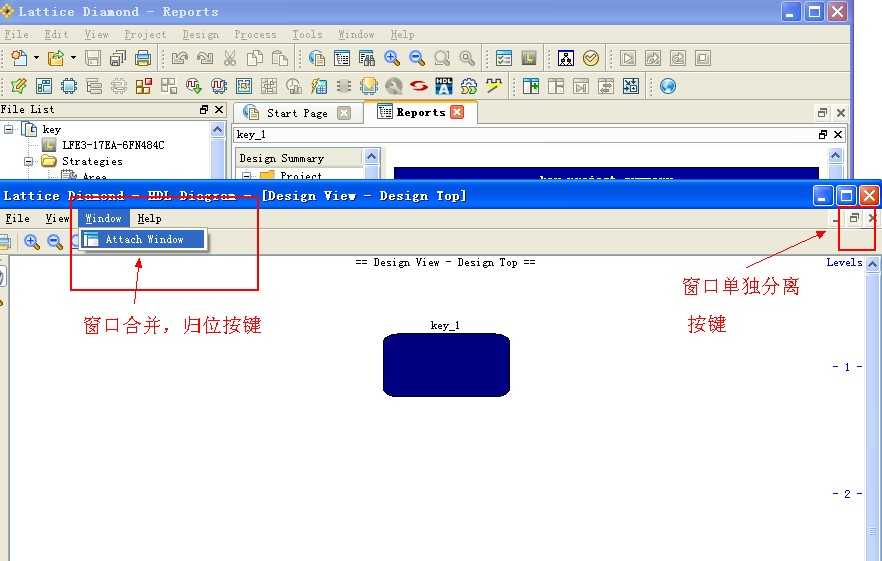Viewport: 882px width, 561px height.
Task: Click panel with green arrow icon
Action: [x=531, y=86]
